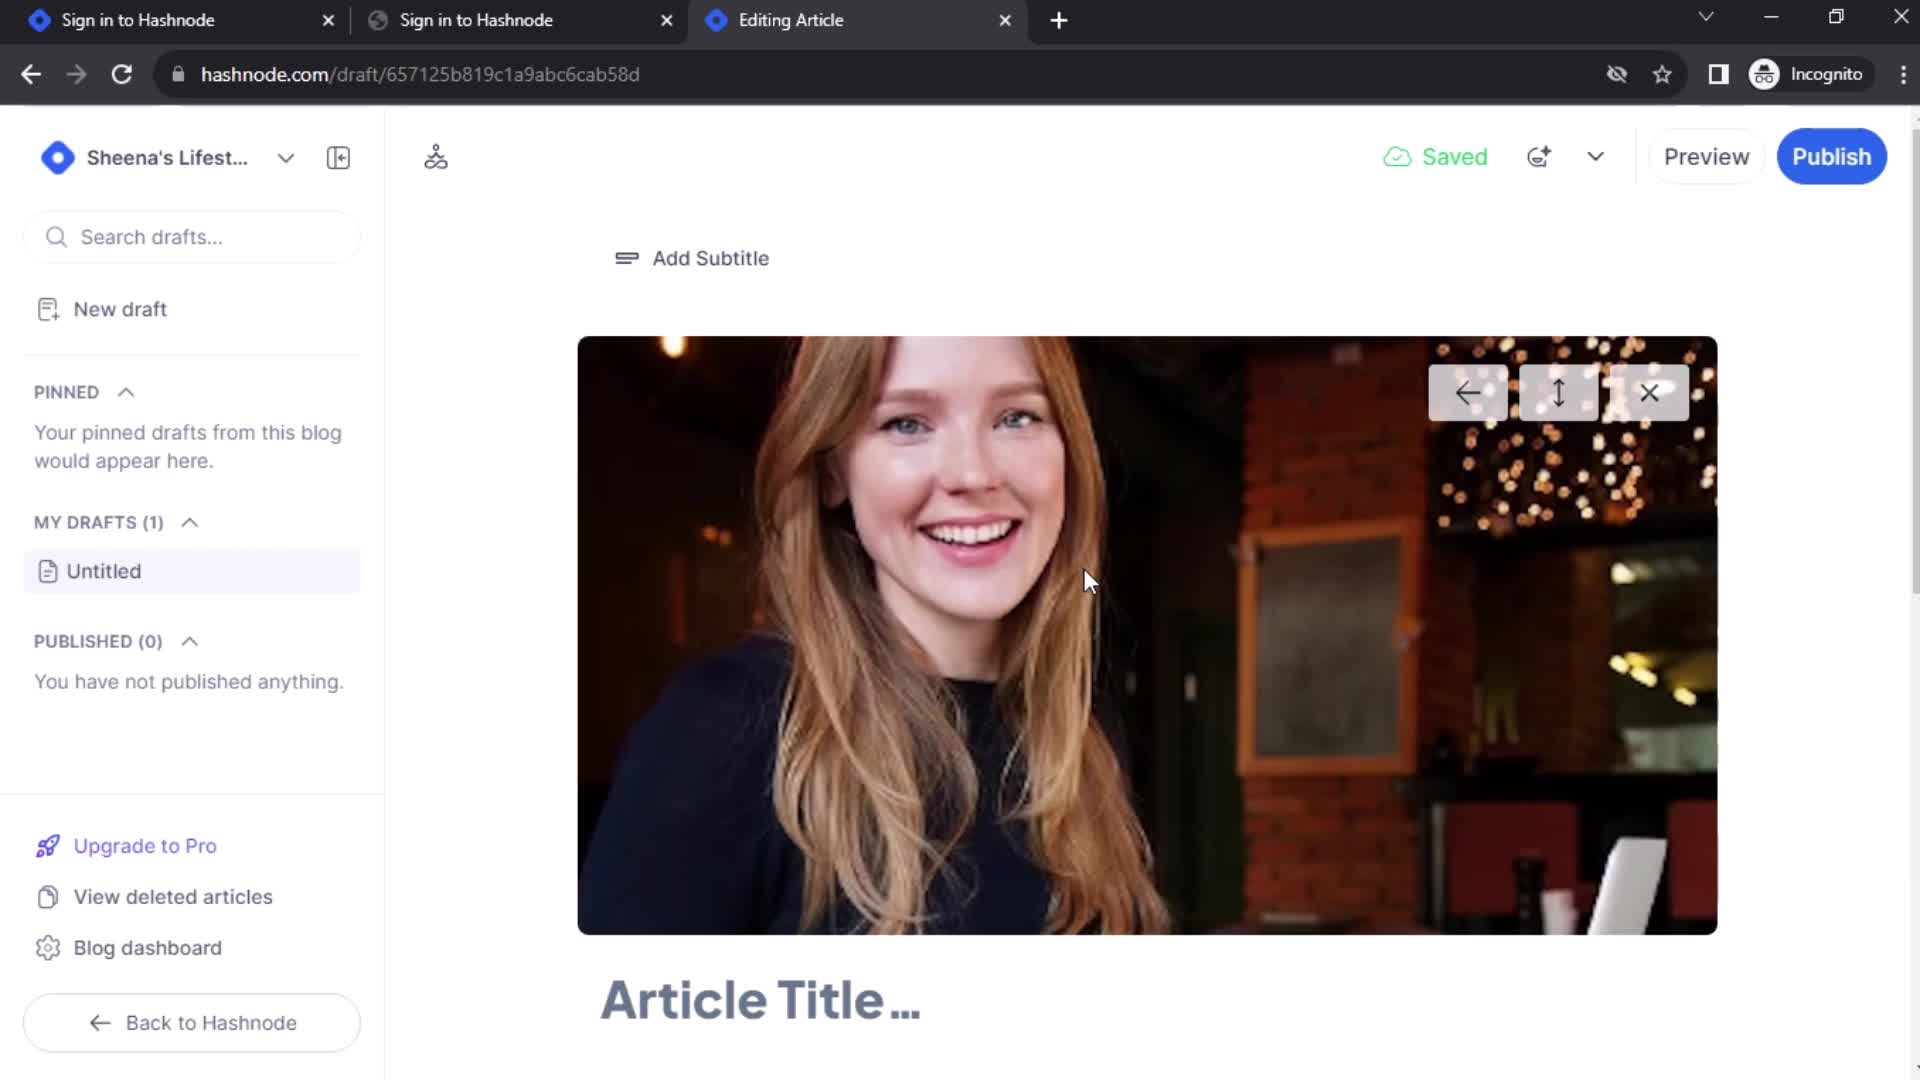Image resolution: width=1920 pixels, height=1080 pixels.
Task: Expand the PUBLISHED section collapse toggle
Action: 189,641
